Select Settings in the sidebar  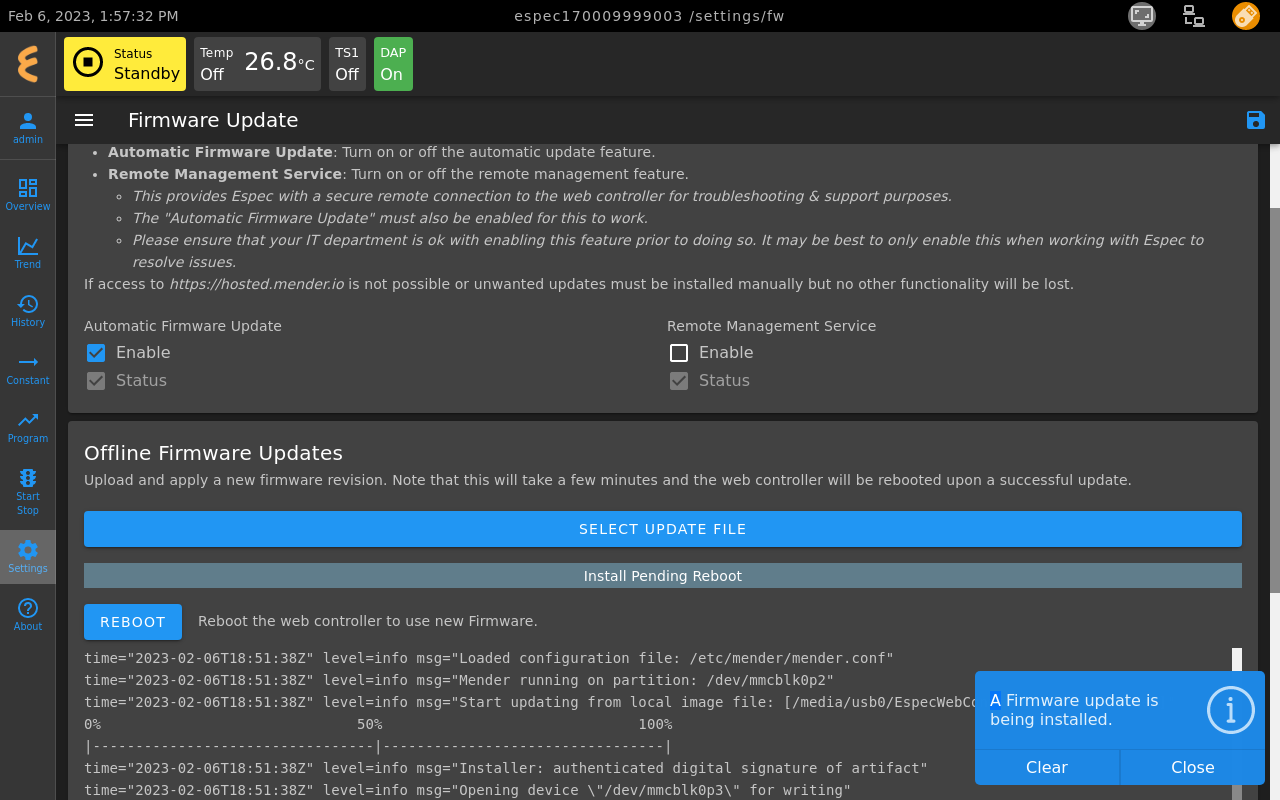pyautogui.click(x=28, y=556)
